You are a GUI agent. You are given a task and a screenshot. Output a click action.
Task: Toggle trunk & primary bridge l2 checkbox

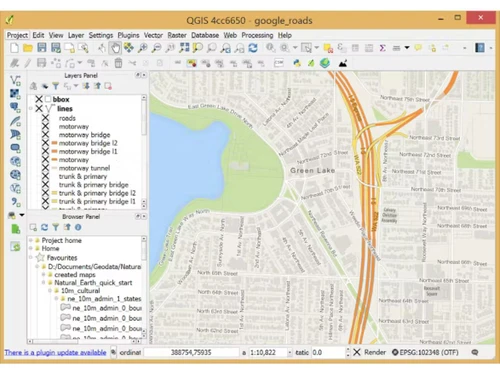click(45, 193)
